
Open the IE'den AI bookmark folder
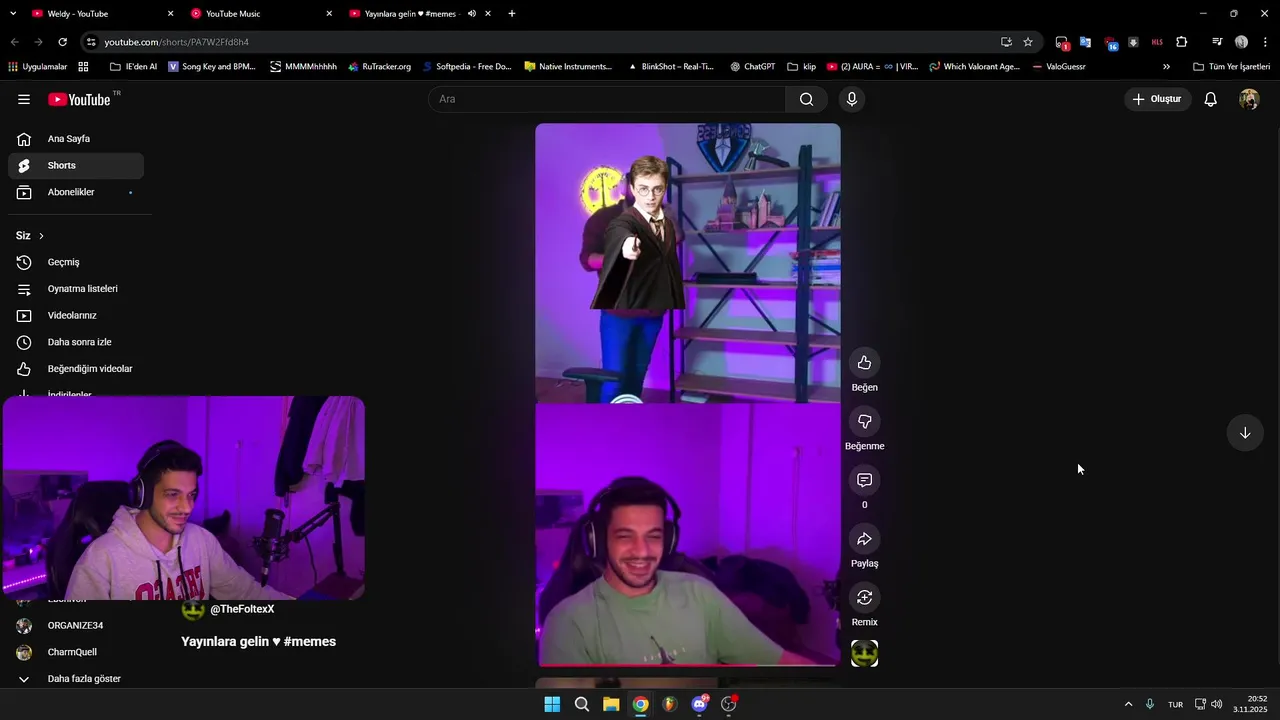click(x=133, y=67)
